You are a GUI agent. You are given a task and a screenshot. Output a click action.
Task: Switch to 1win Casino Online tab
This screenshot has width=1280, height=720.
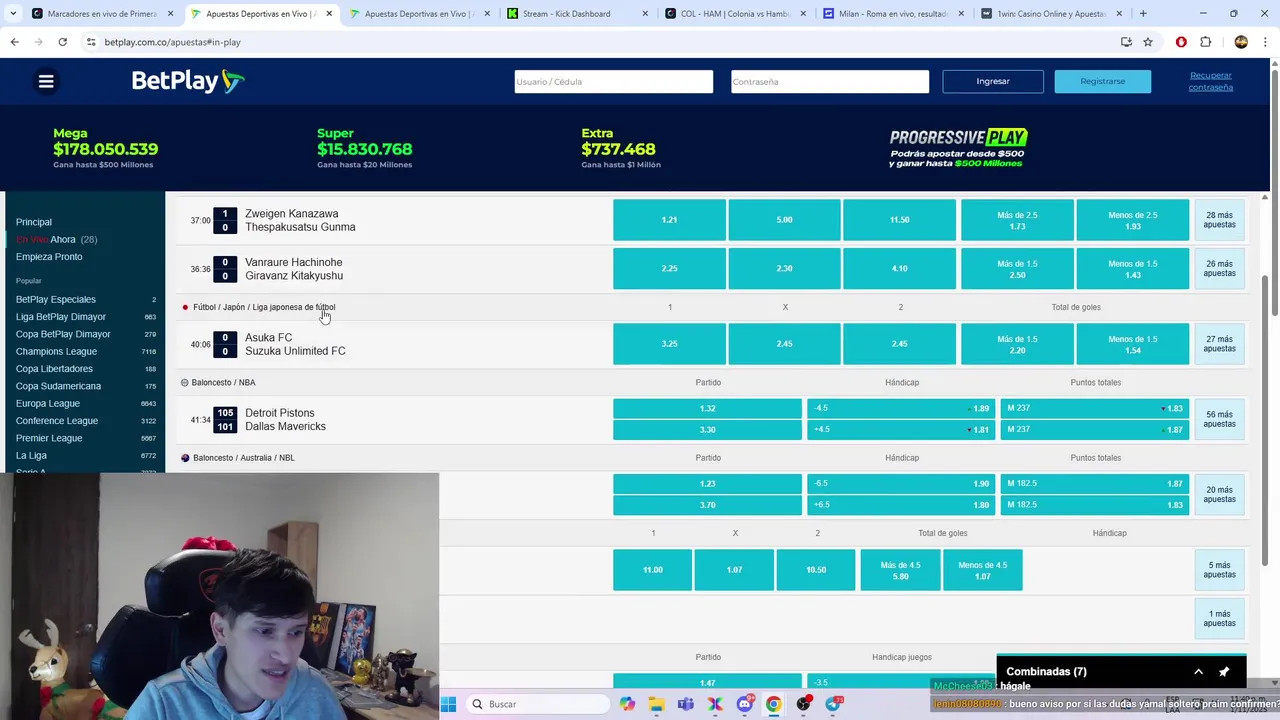[x=1051, y=14]
